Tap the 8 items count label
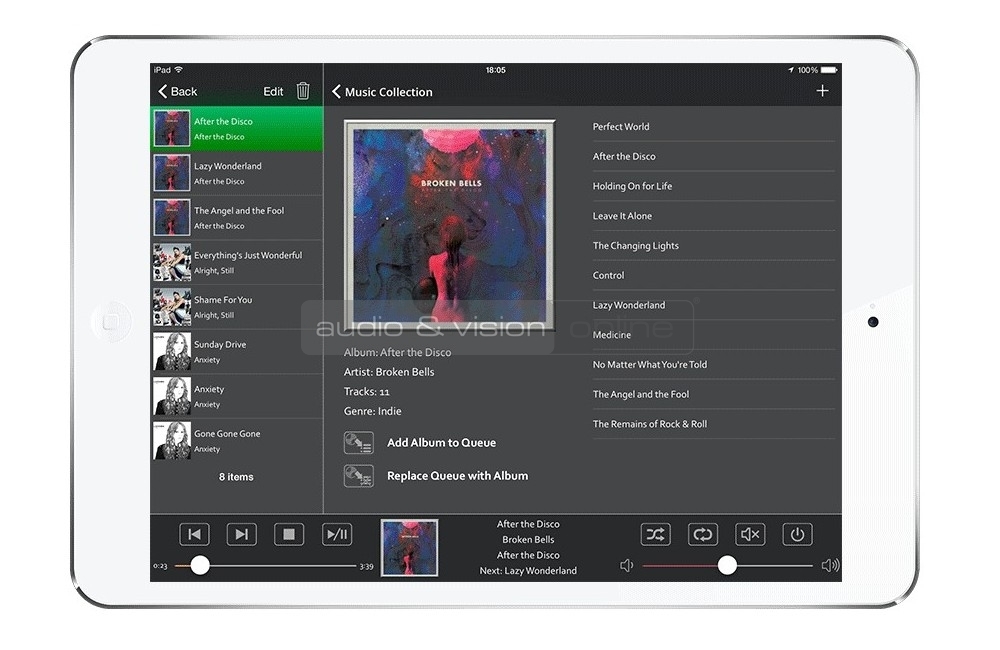 click(x=236, y=476)
